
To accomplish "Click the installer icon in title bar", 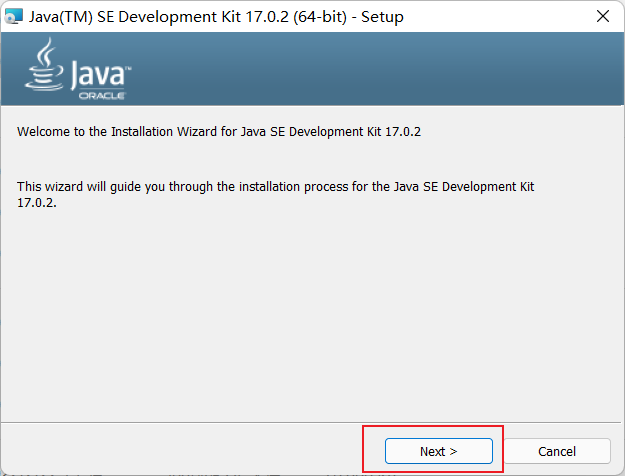I will click(x=13, y=17).
